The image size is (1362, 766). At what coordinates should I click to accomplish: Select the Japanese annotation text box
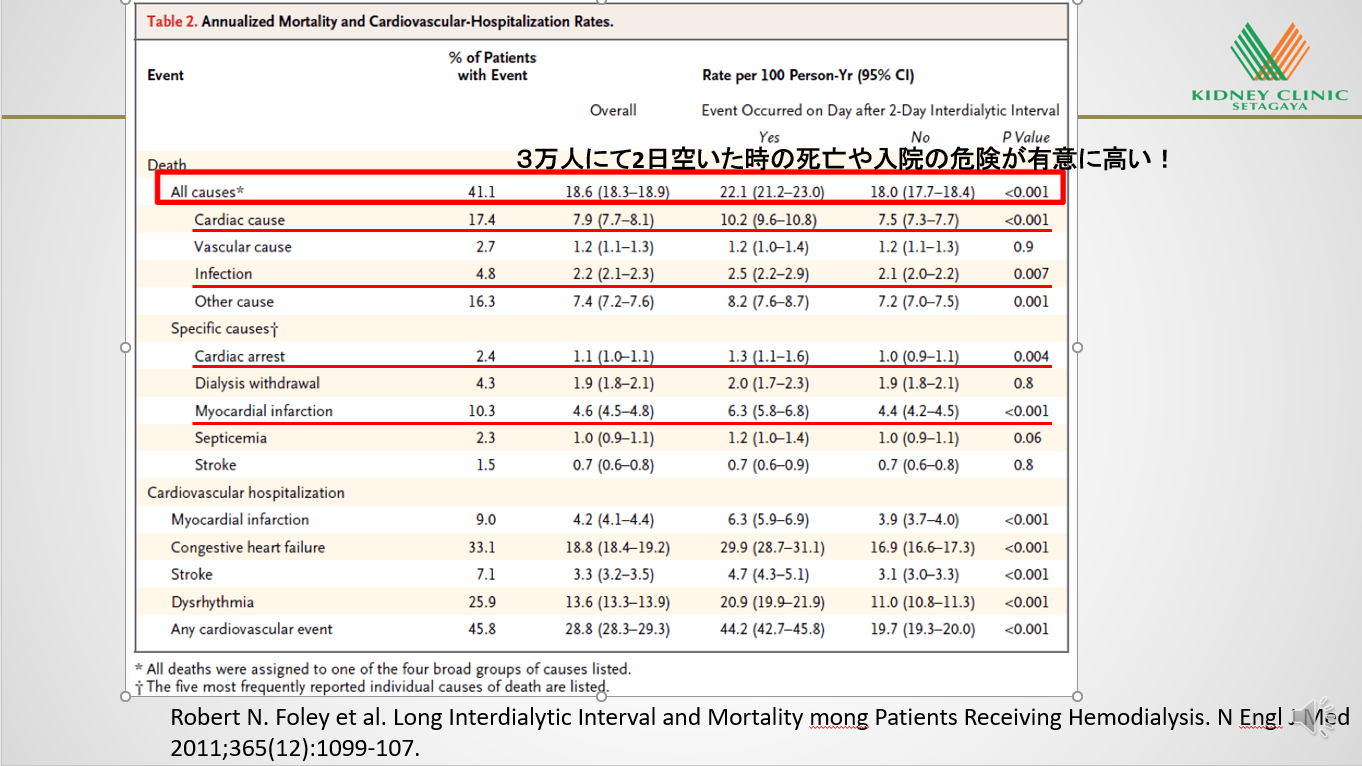pos(843,159)
